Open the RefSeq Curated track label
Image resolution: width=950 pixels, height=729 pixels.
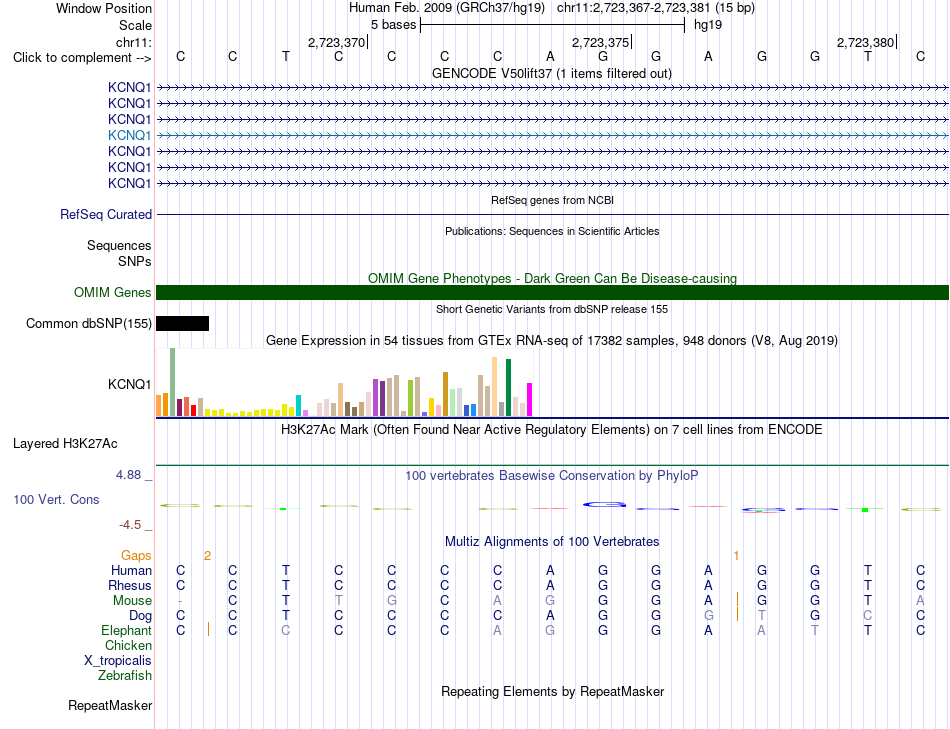pos(105,215)
